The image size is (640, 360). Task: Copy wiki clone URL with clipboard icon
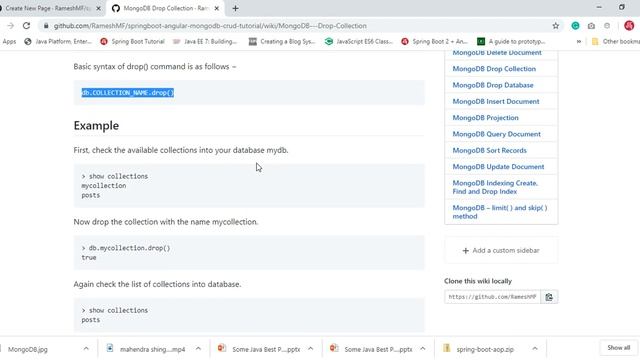pyautogui.click(x=549, y=297)
